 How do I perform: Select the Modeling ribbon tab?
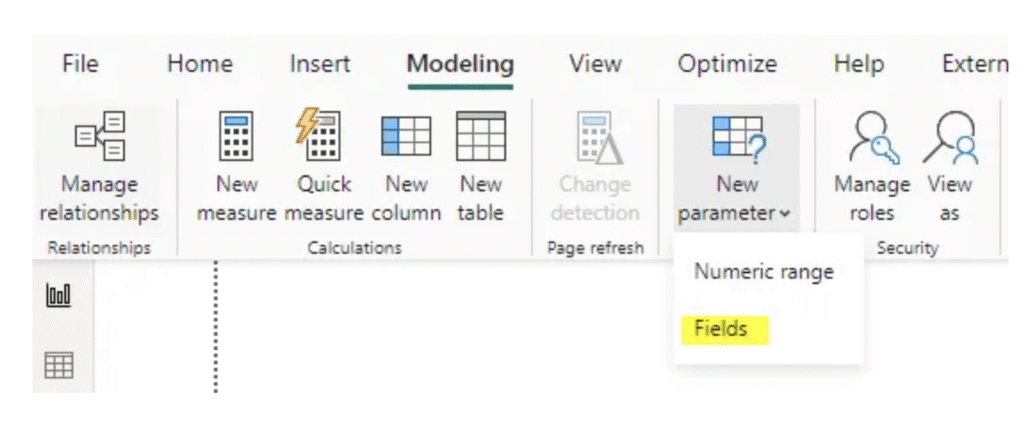[x=460, y=64]
